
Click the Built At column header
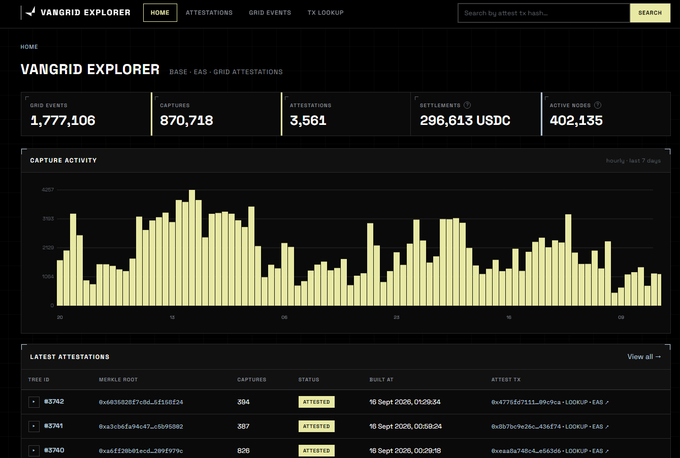(x=381, y=379)
